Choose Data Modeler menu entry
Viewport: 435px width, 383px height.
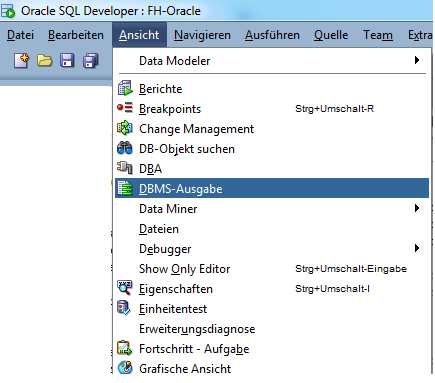click(x=272, y=61)
